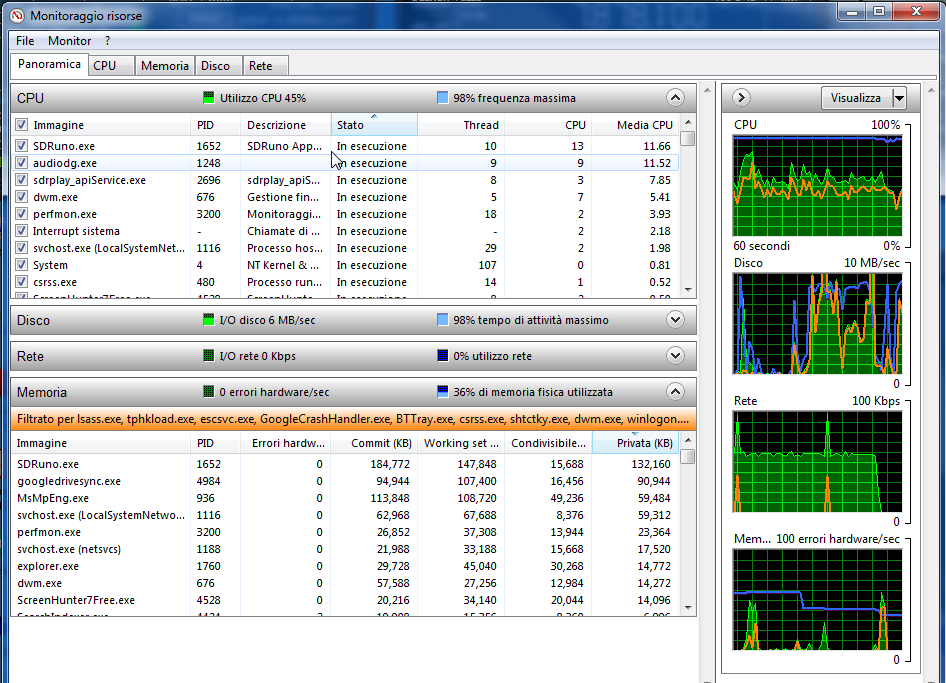This screenshot has width=946, height=683.
Task: Click the CPU usage graph
Action: pos(817,186)
